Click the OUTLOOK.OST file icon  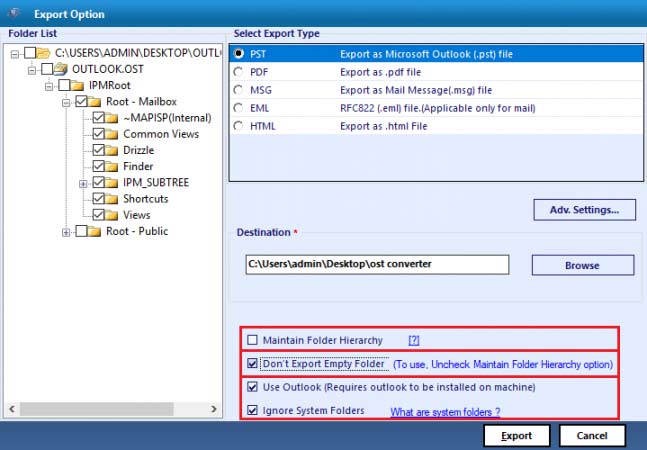pos(61,69)
